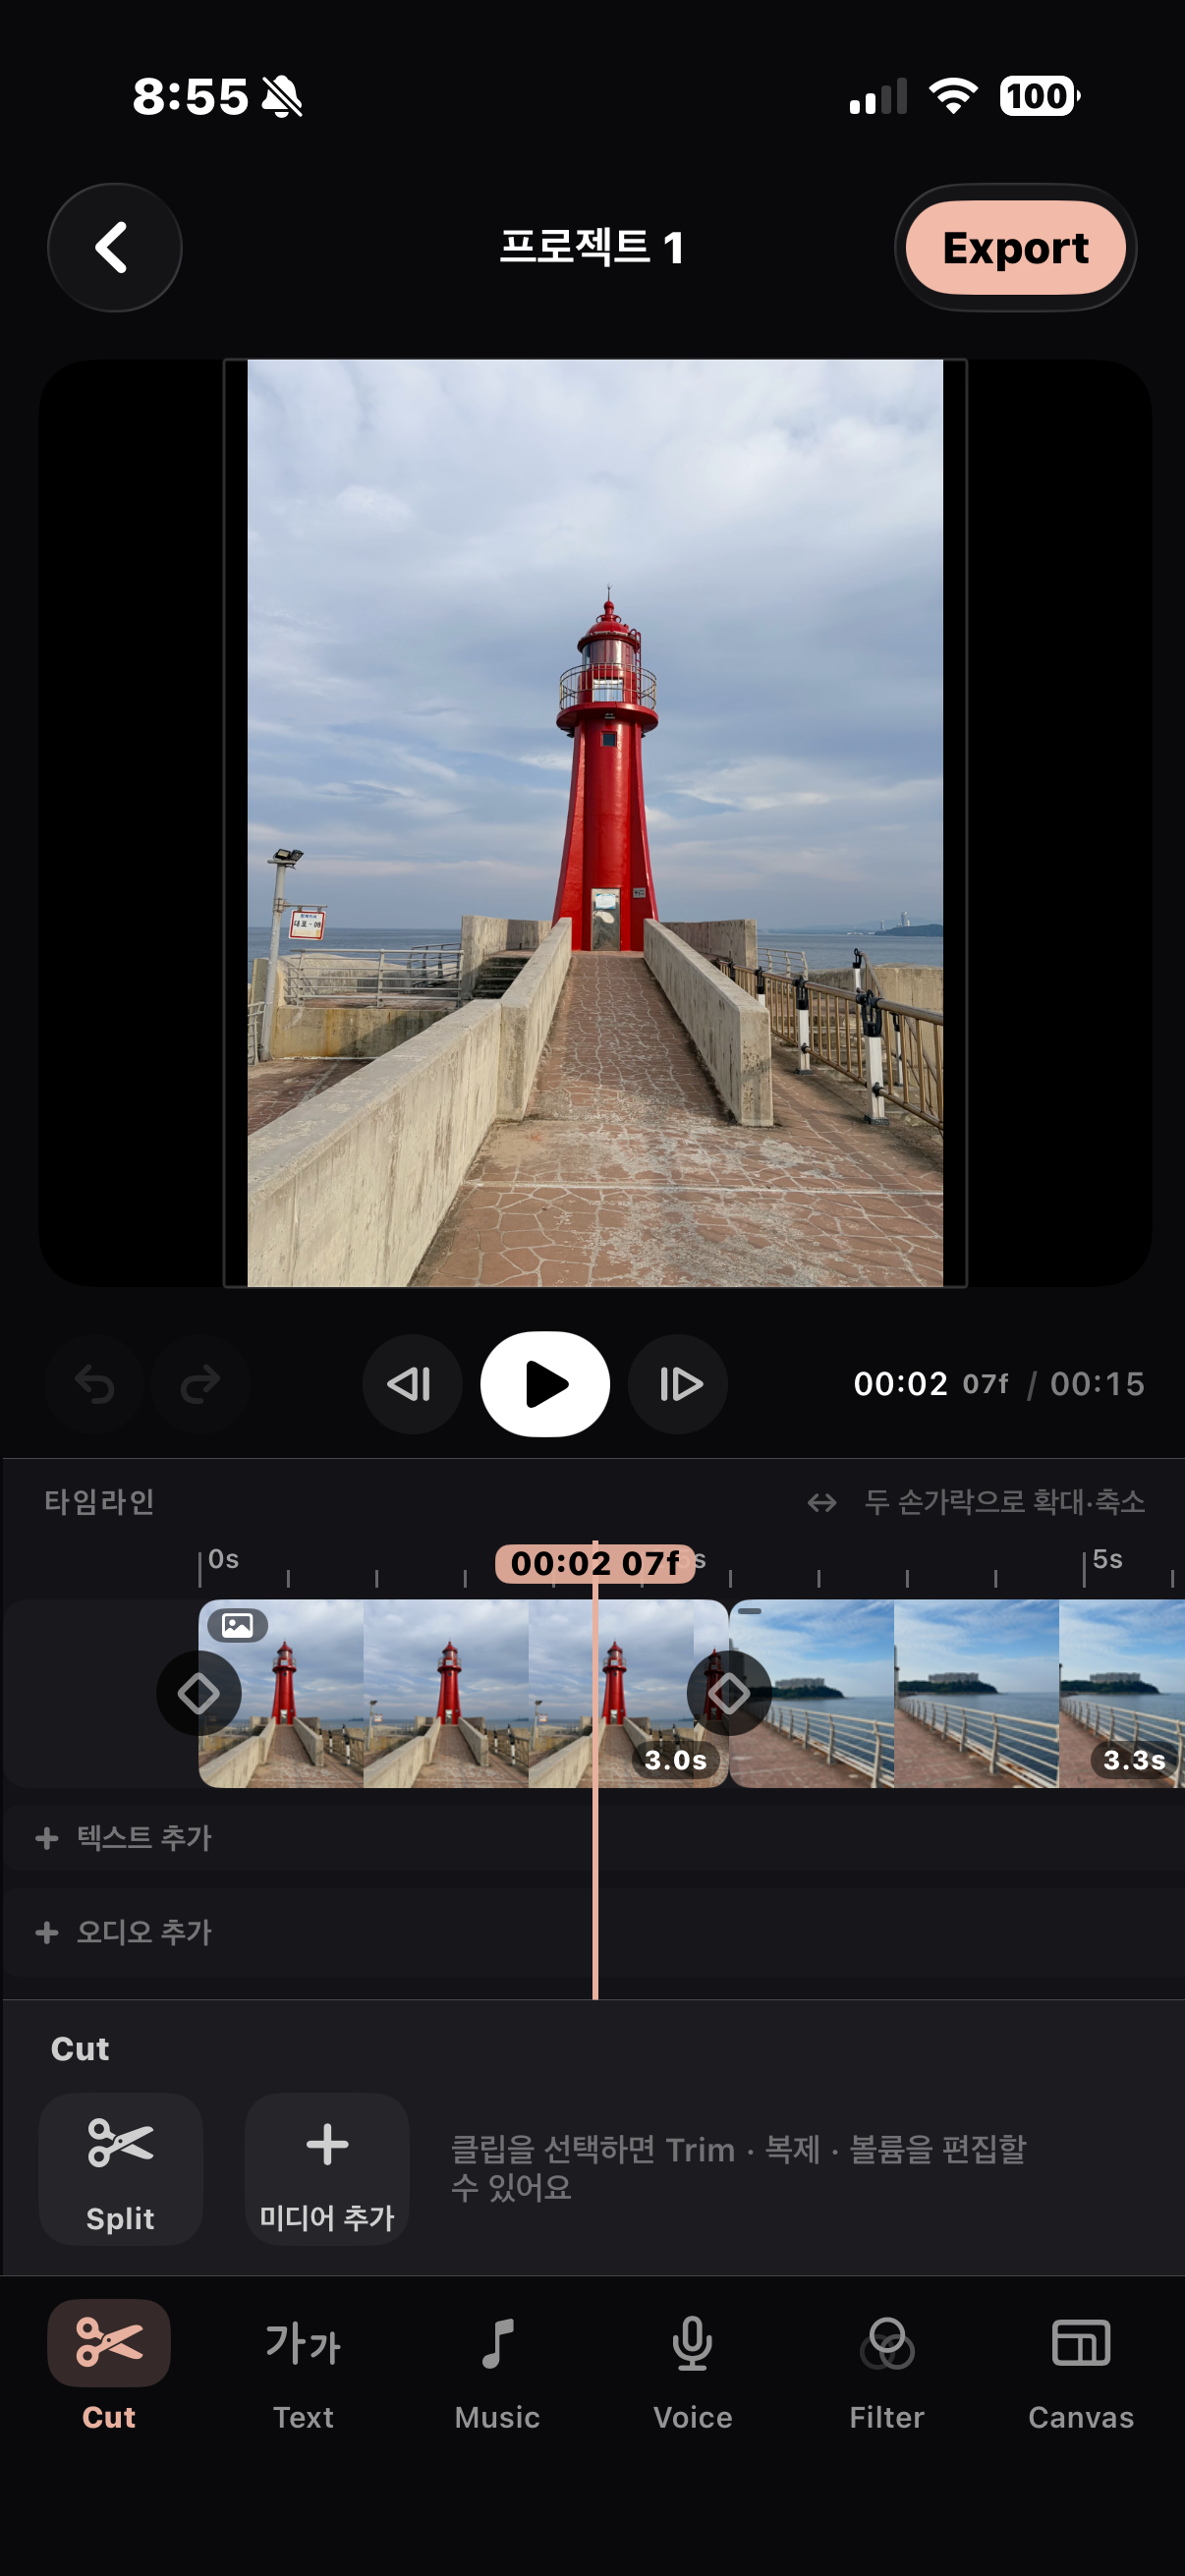The image size is (1185, 2576).
Task: Tap the two-finger zoom hint arrow icon
Action: [822, 1502]
